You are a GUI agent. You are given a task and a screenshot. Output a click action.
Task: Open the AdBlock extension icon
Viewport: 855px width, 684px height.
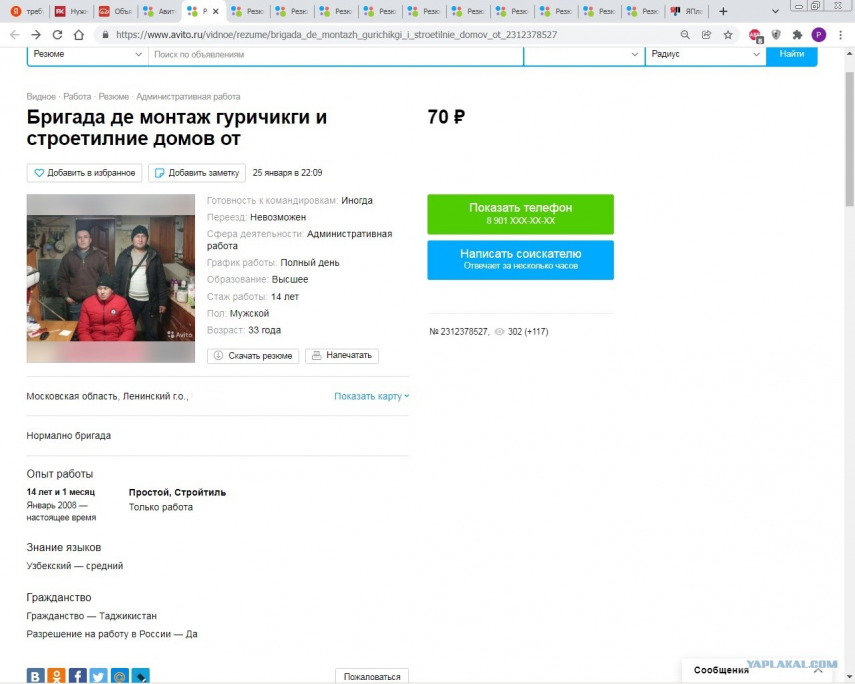(753, 33)
